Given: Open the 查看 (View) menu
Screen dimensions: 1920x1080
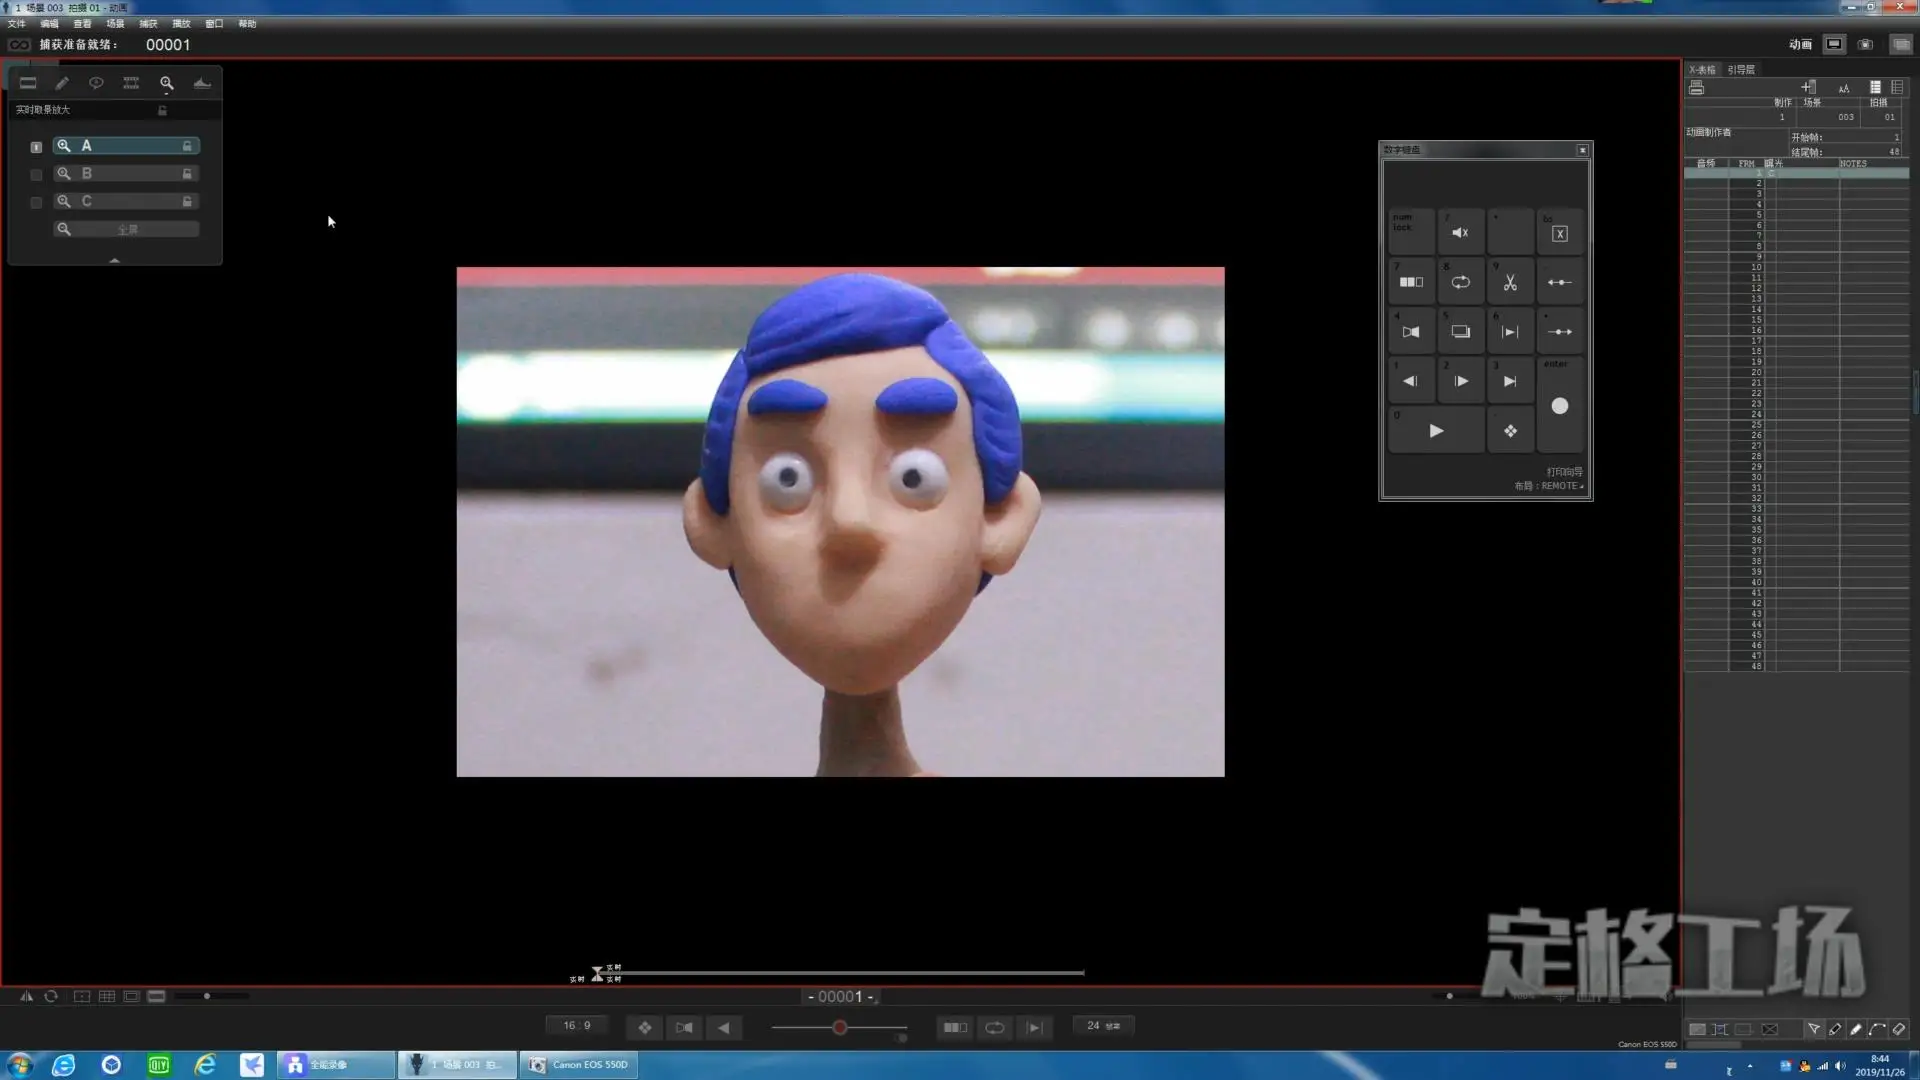Looking at the screenshot, I should click(x=82, y=24).
